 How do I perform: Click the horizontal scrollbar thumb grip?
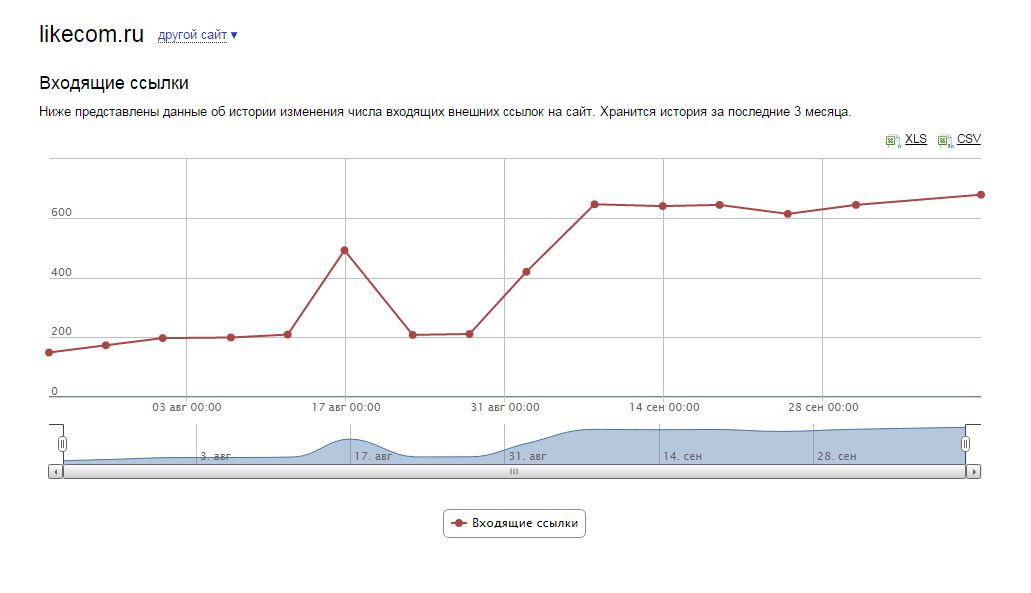514,471
